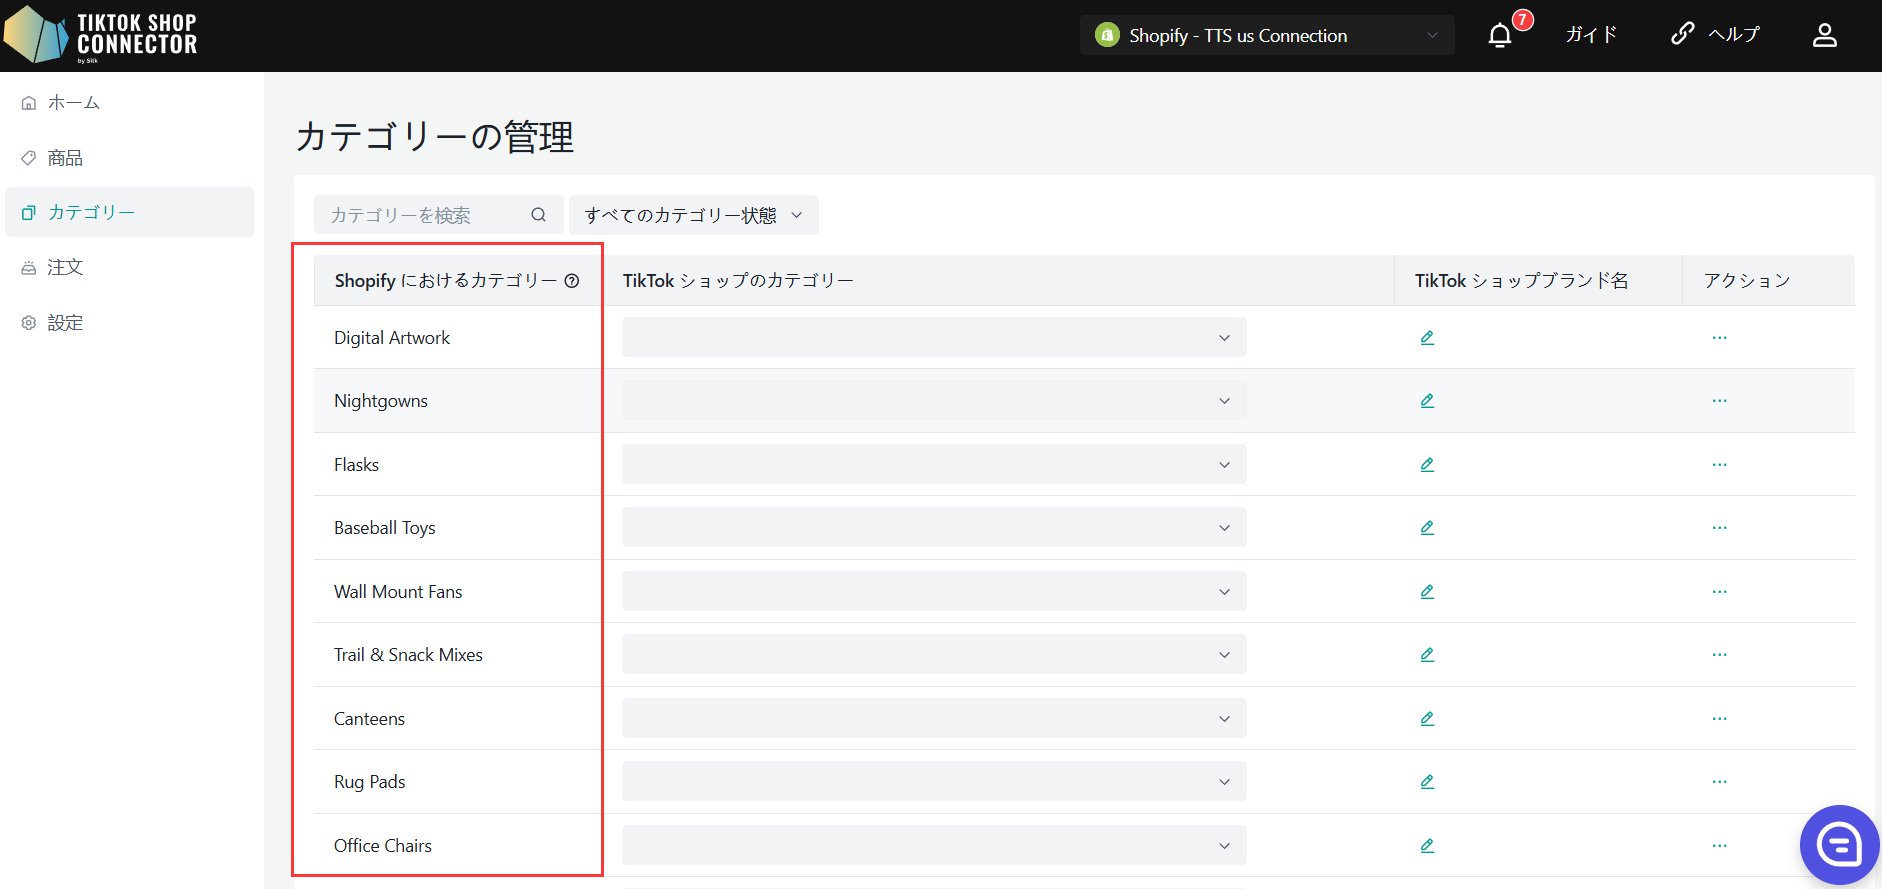The image size is (1882, 889).
Task: Click the Office Chairs category name
Action: point(383,846)
